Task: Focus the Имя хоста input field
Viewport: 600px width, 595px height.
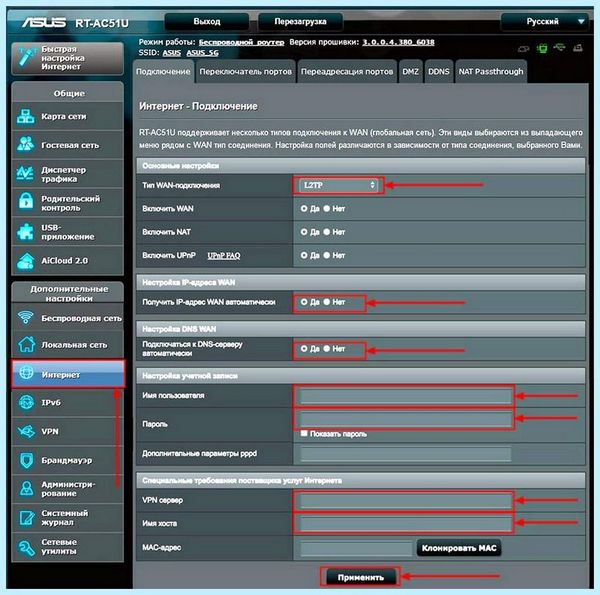Action: (406, 524)
